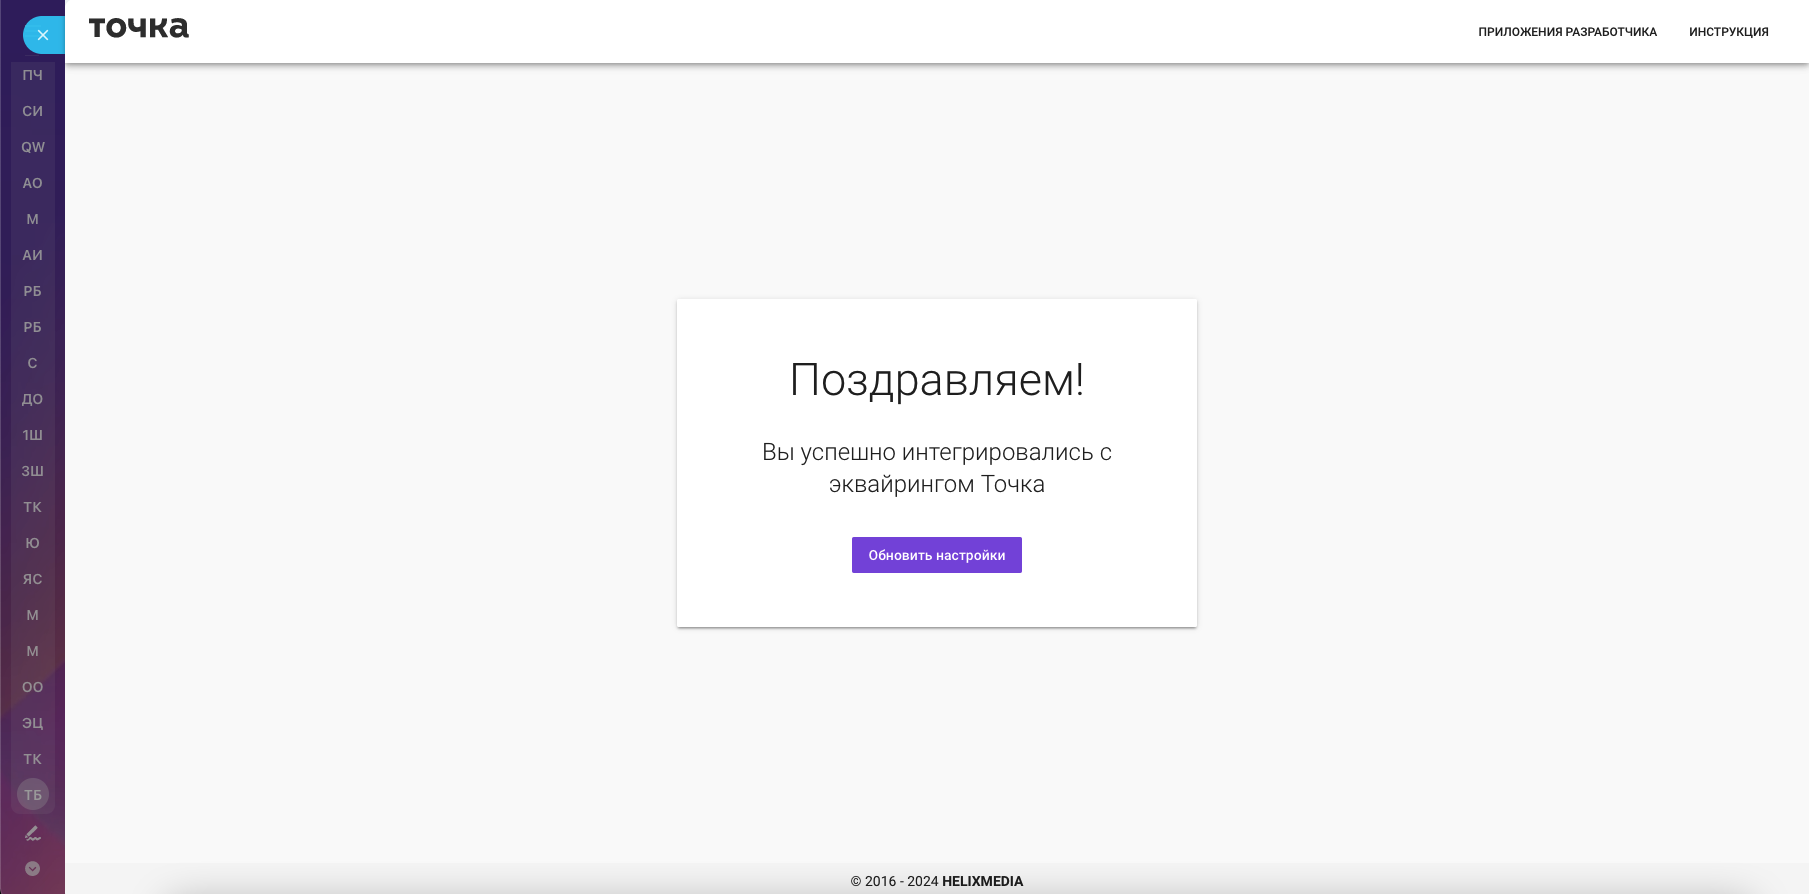Open the 3Ш sidebar item
The width and height of the screenshot is (1809, 894).
click(x=33, y=471)
